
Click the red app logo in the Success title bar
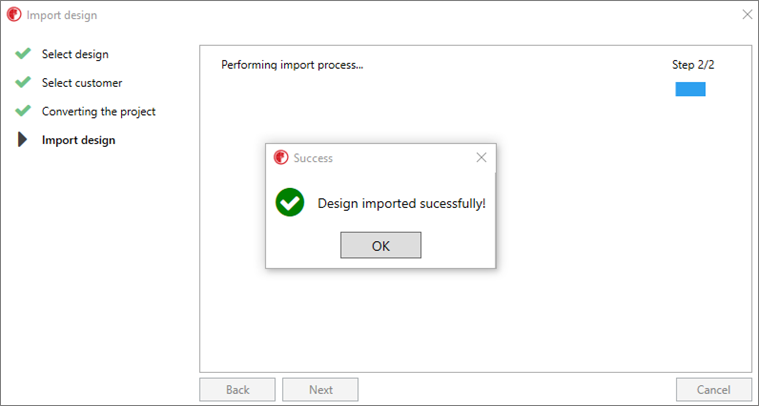coord(281,157)
